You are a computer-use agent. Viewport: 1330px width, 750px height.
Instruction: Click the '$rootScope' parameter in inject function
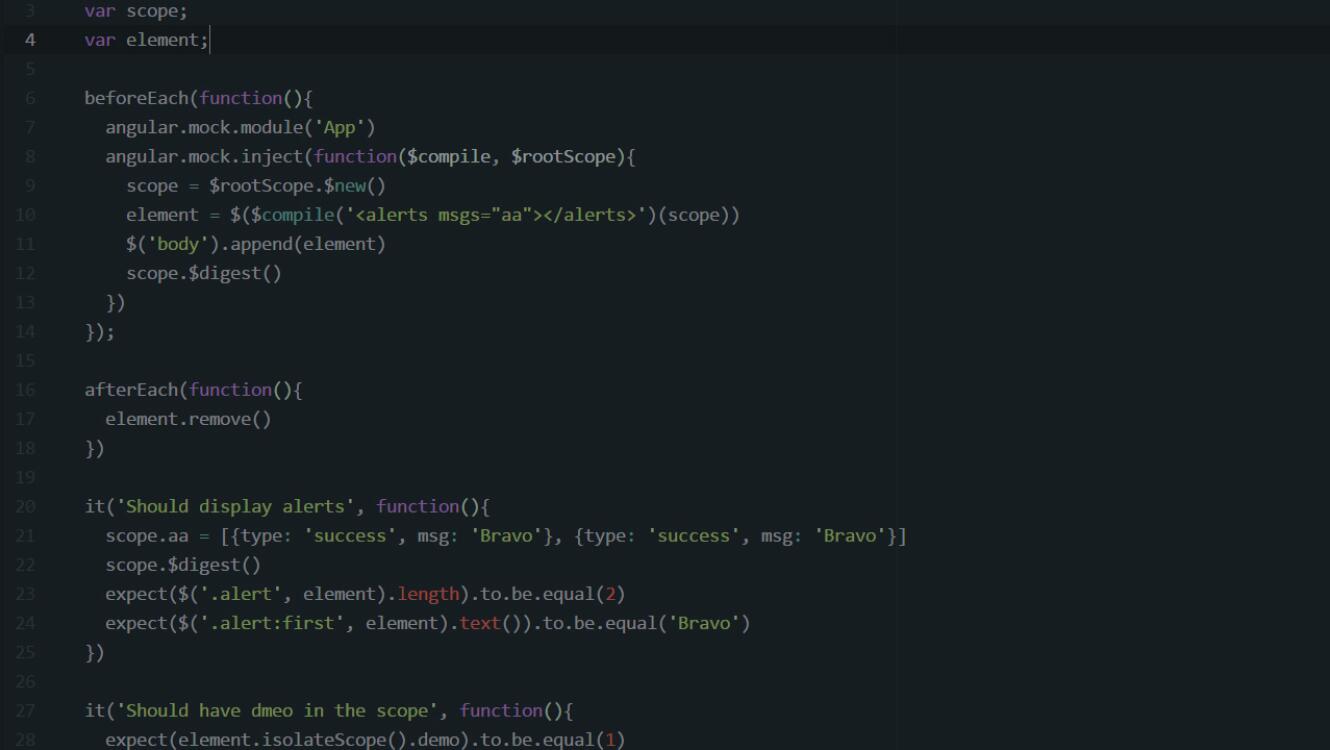(563, 157)
